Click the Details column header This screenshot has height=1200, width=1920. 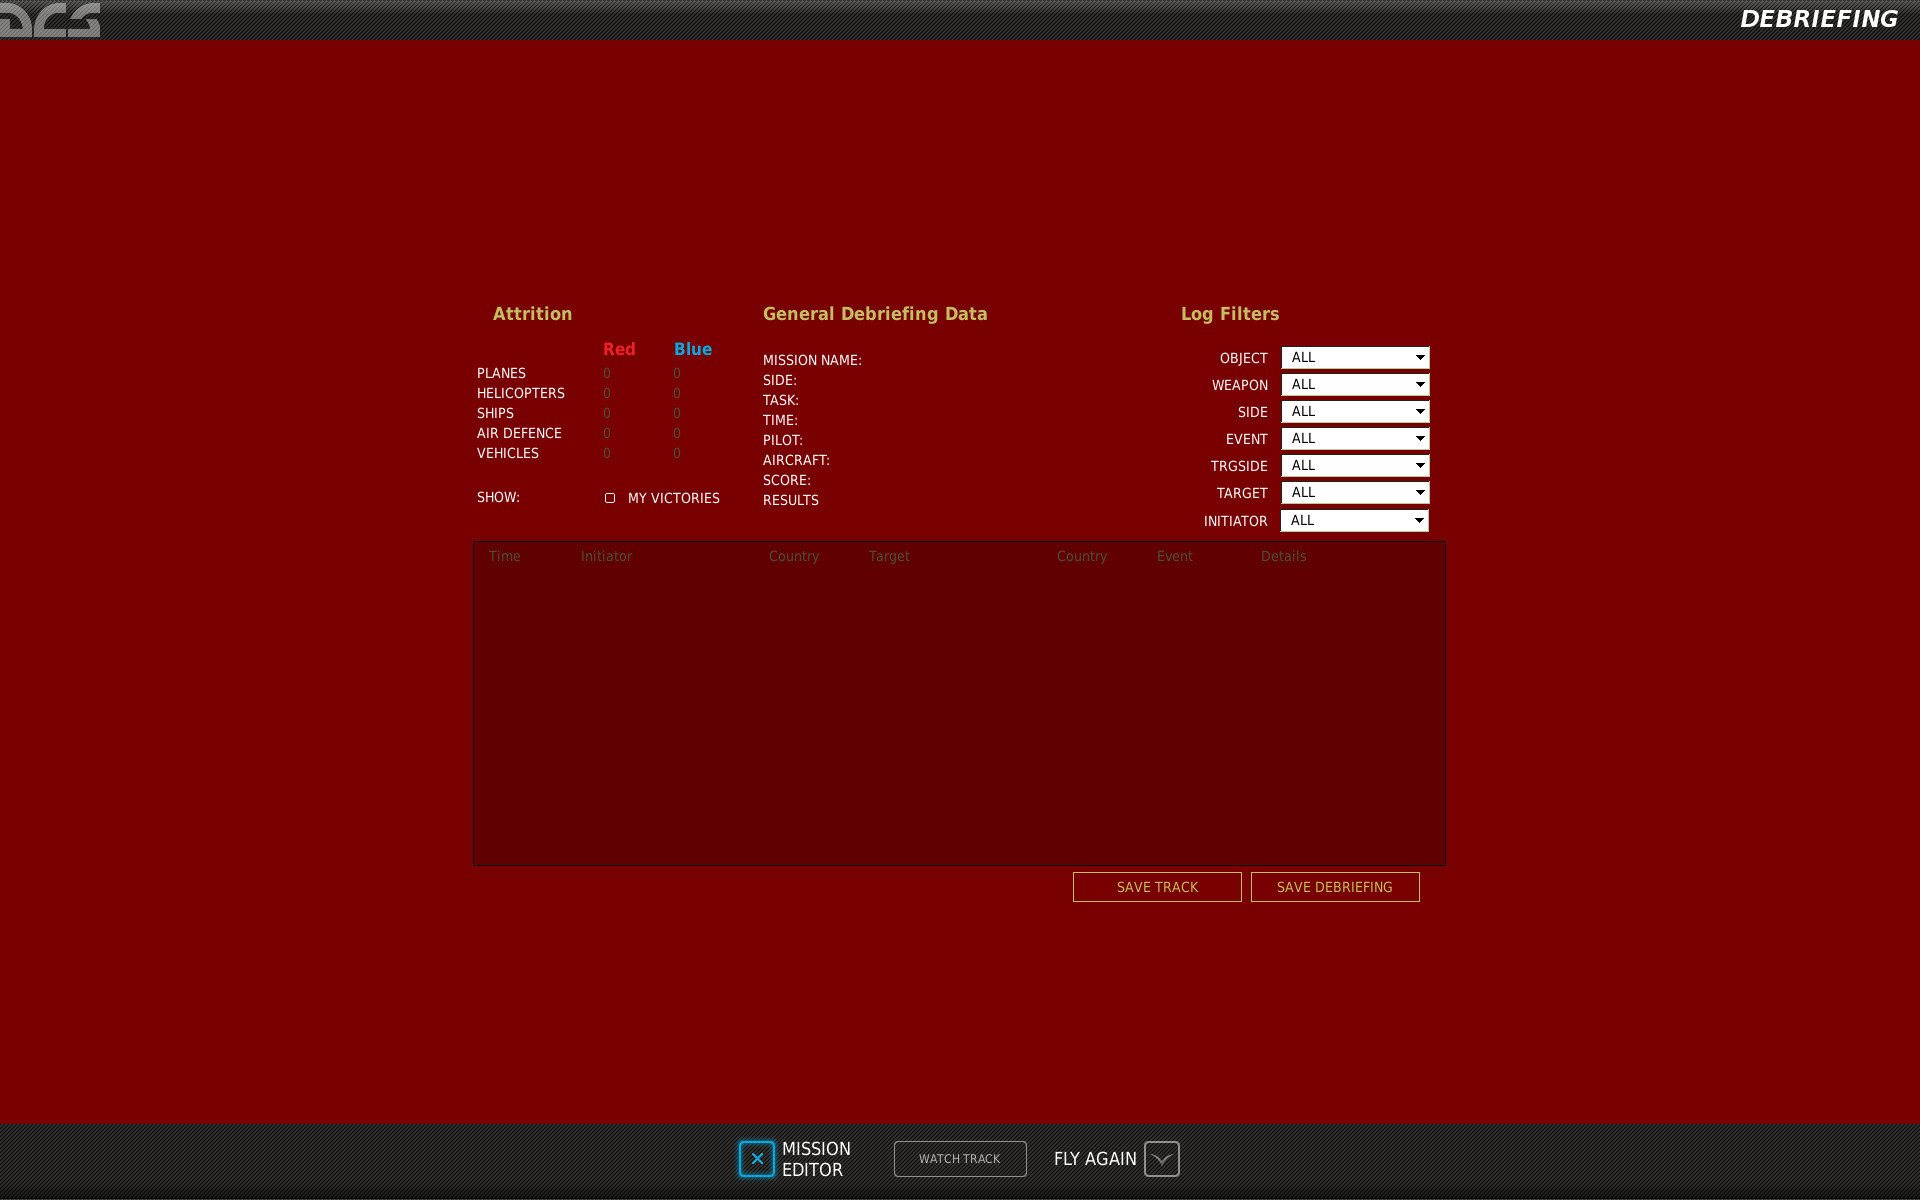tap(1283, 556)
